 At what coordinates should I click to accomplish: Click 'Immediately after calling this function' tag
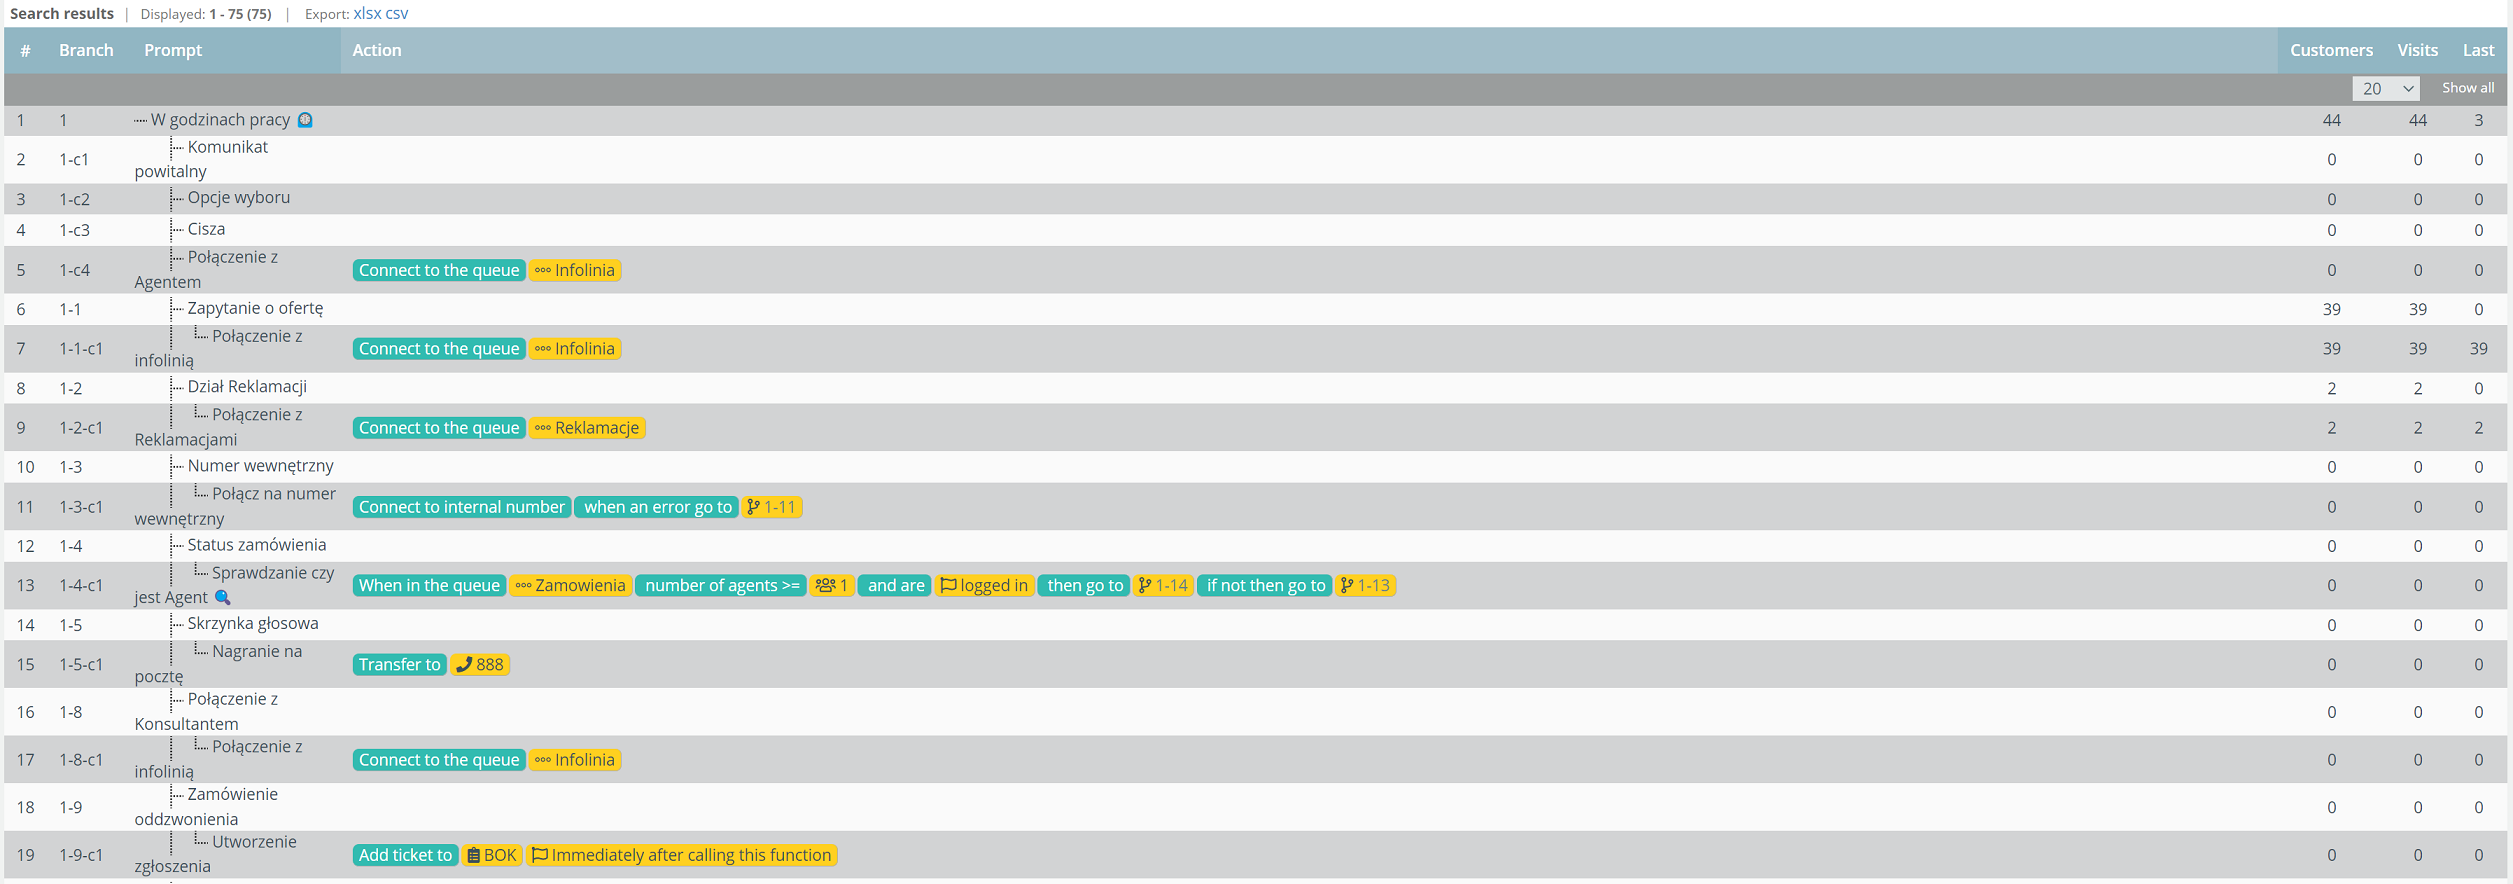682,855
